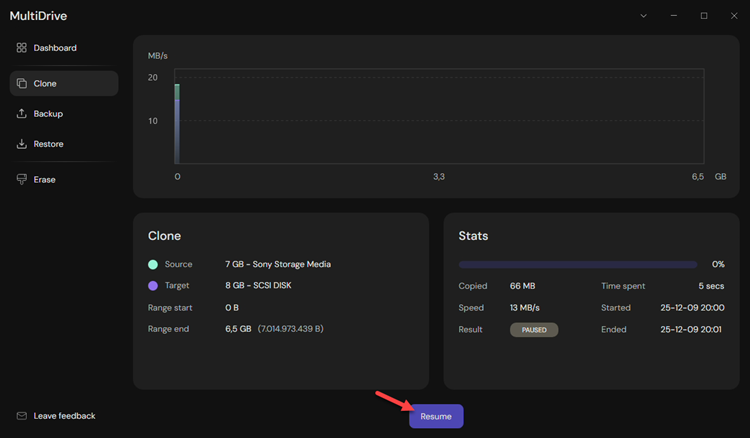
Task: Click the Clone icon in sidebar
Action: coord(22,84)
